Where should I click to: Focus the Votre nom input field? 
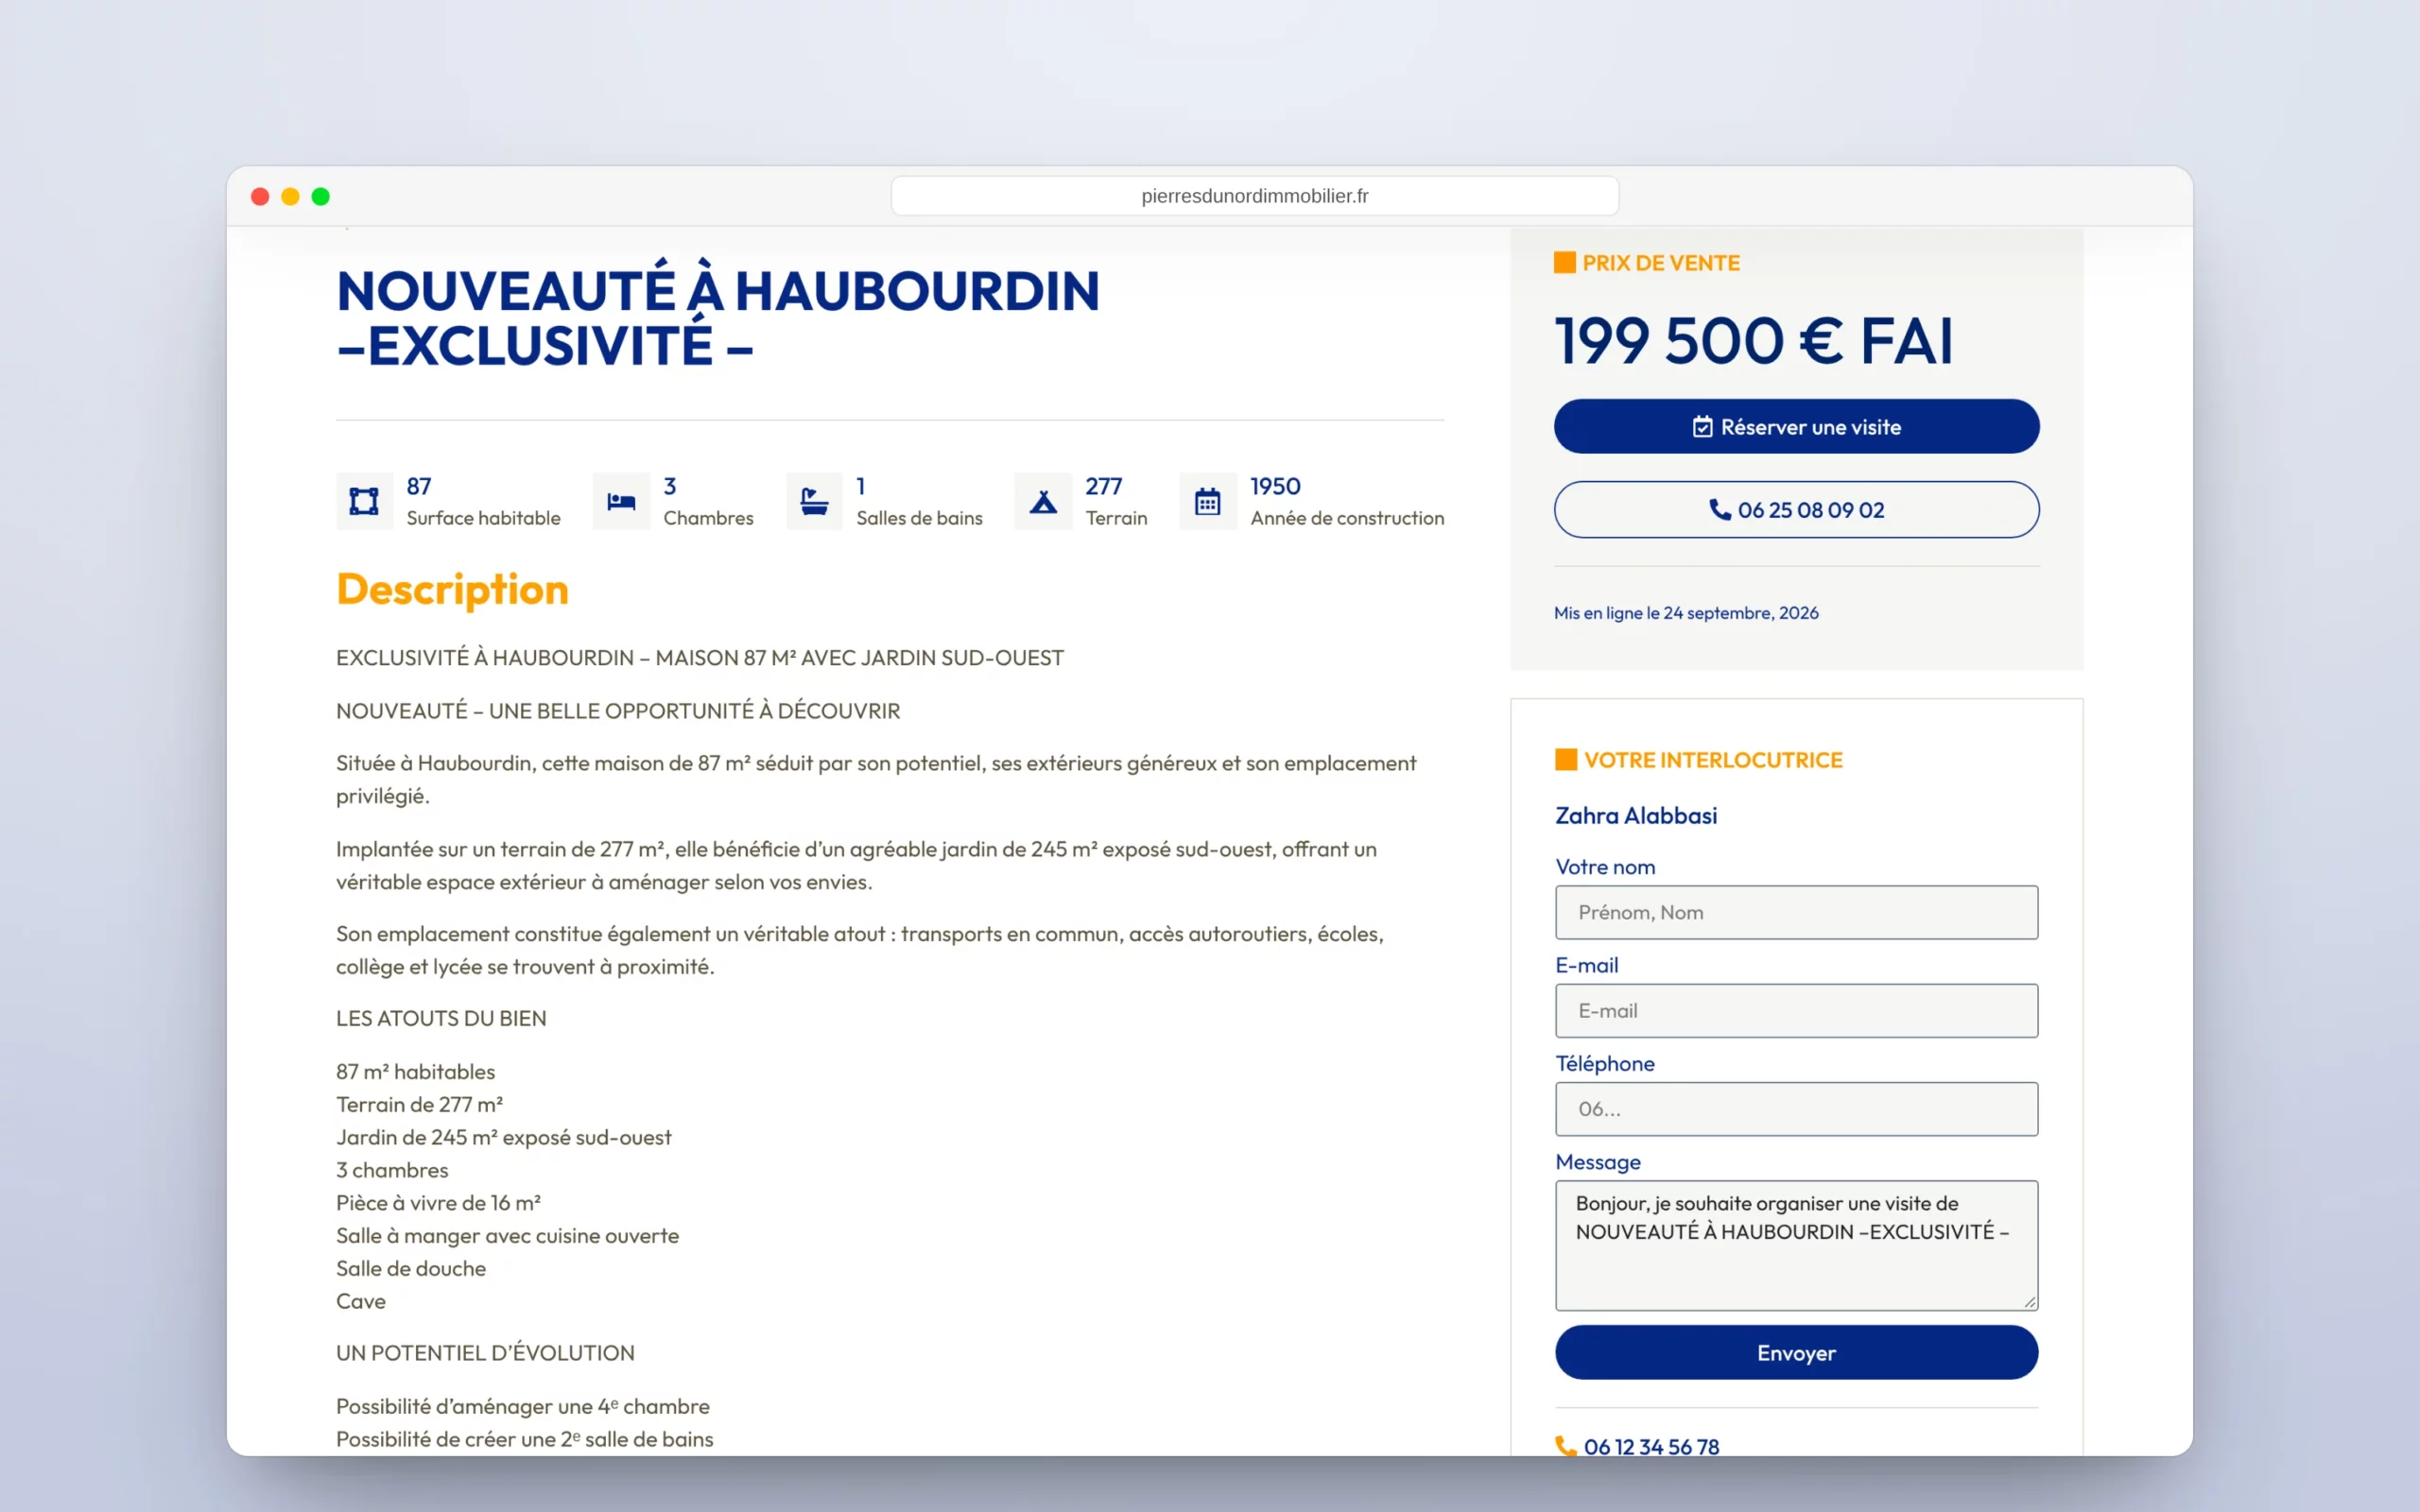pos(1796,912)
